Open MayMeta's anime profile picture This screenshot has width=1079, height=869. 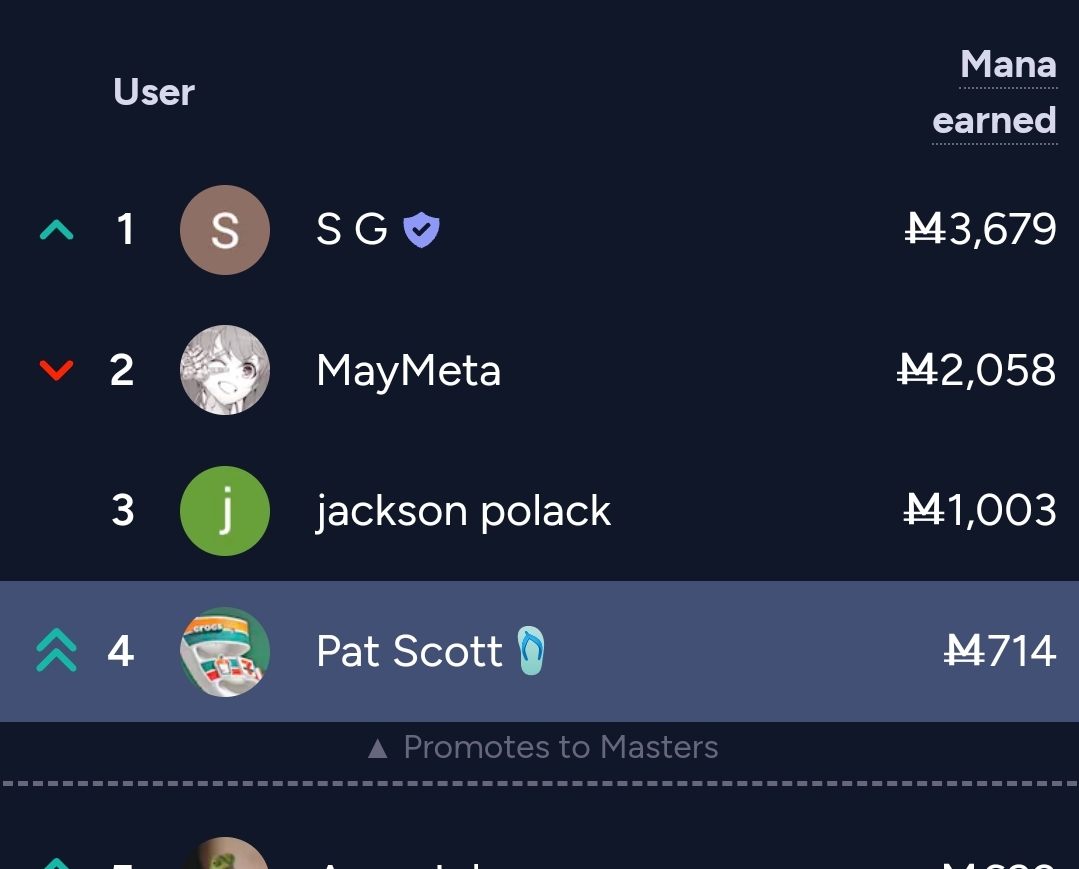click(224, 370)
